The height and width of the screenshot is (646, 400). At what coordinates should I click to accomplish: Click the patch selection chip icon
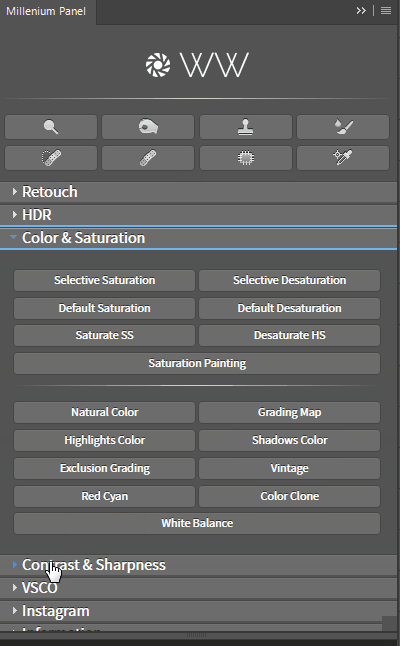[246, 158]
